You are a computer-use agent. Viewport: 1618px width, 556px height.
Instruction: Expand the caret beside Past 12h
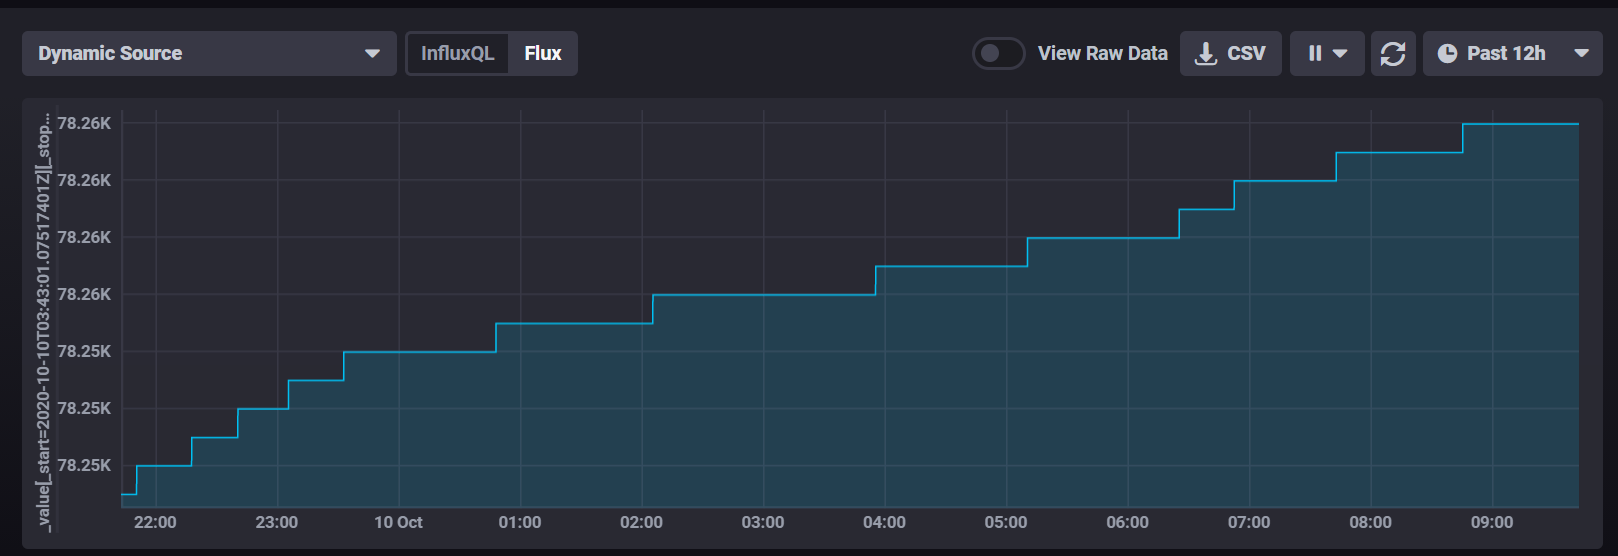(x=1581, y=54)
